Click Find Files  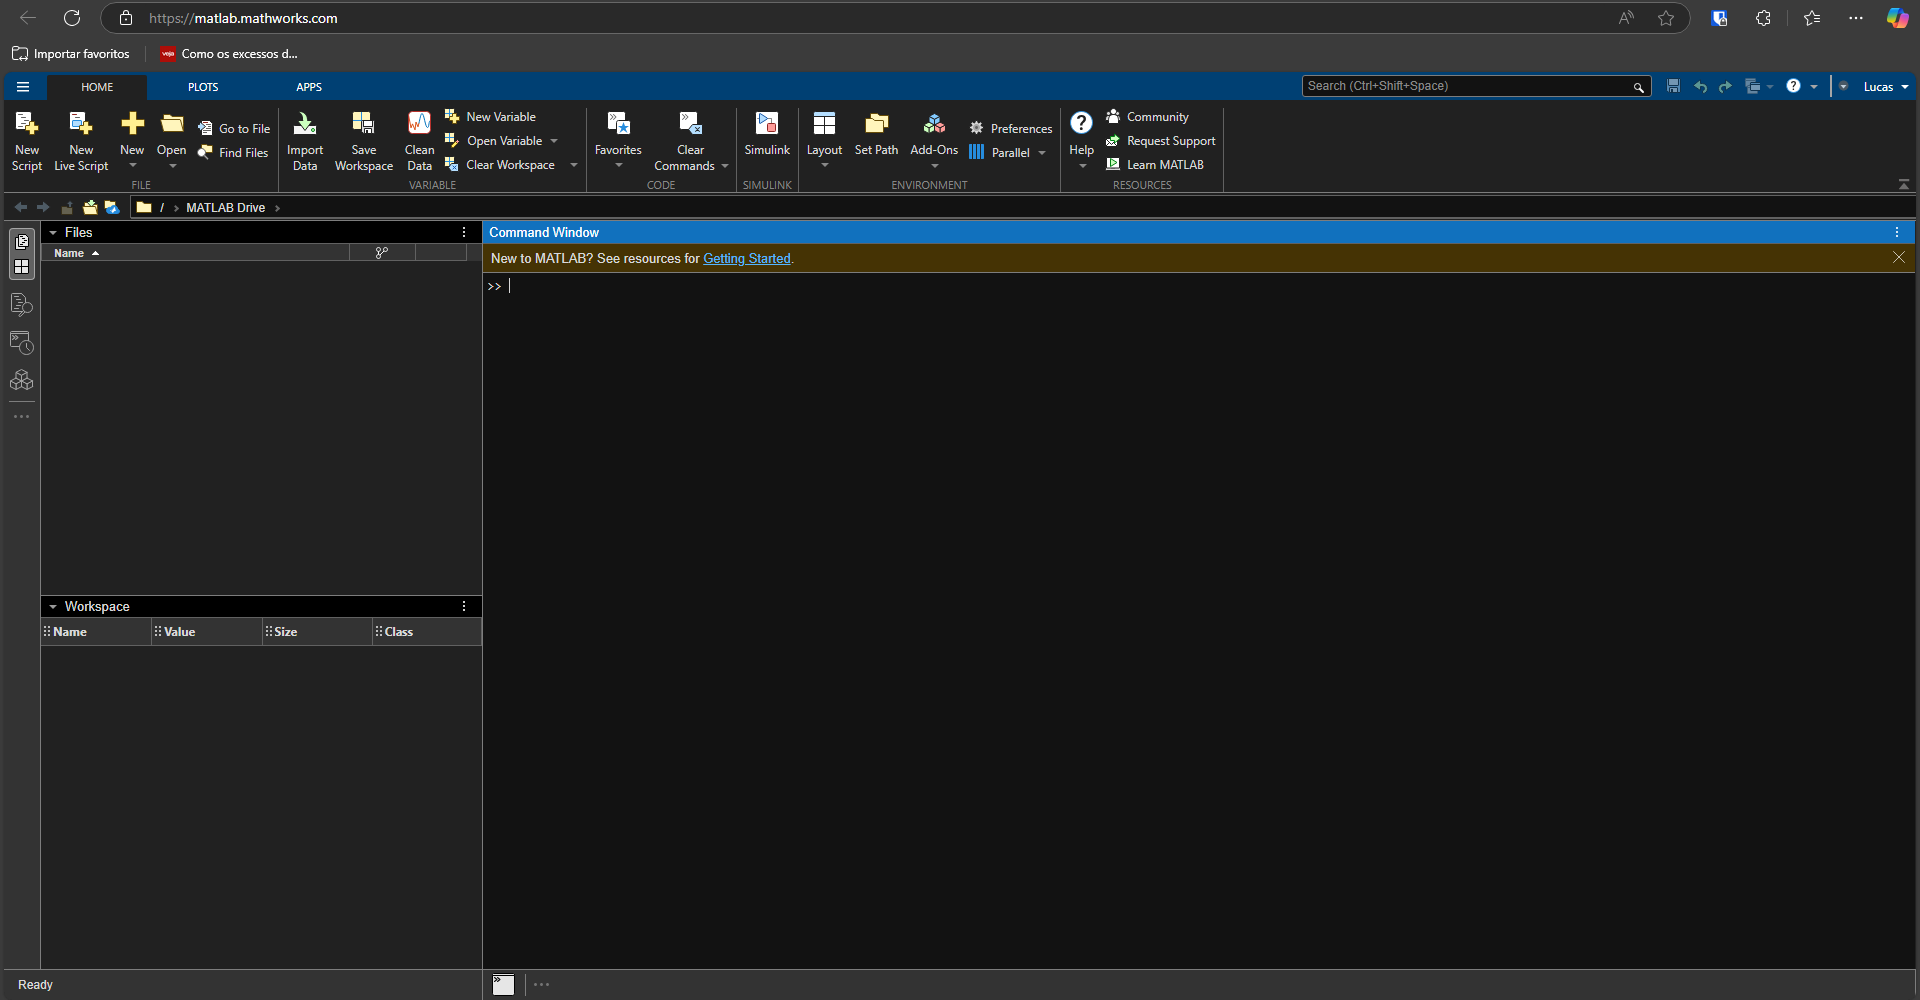[x=233, y=153]
